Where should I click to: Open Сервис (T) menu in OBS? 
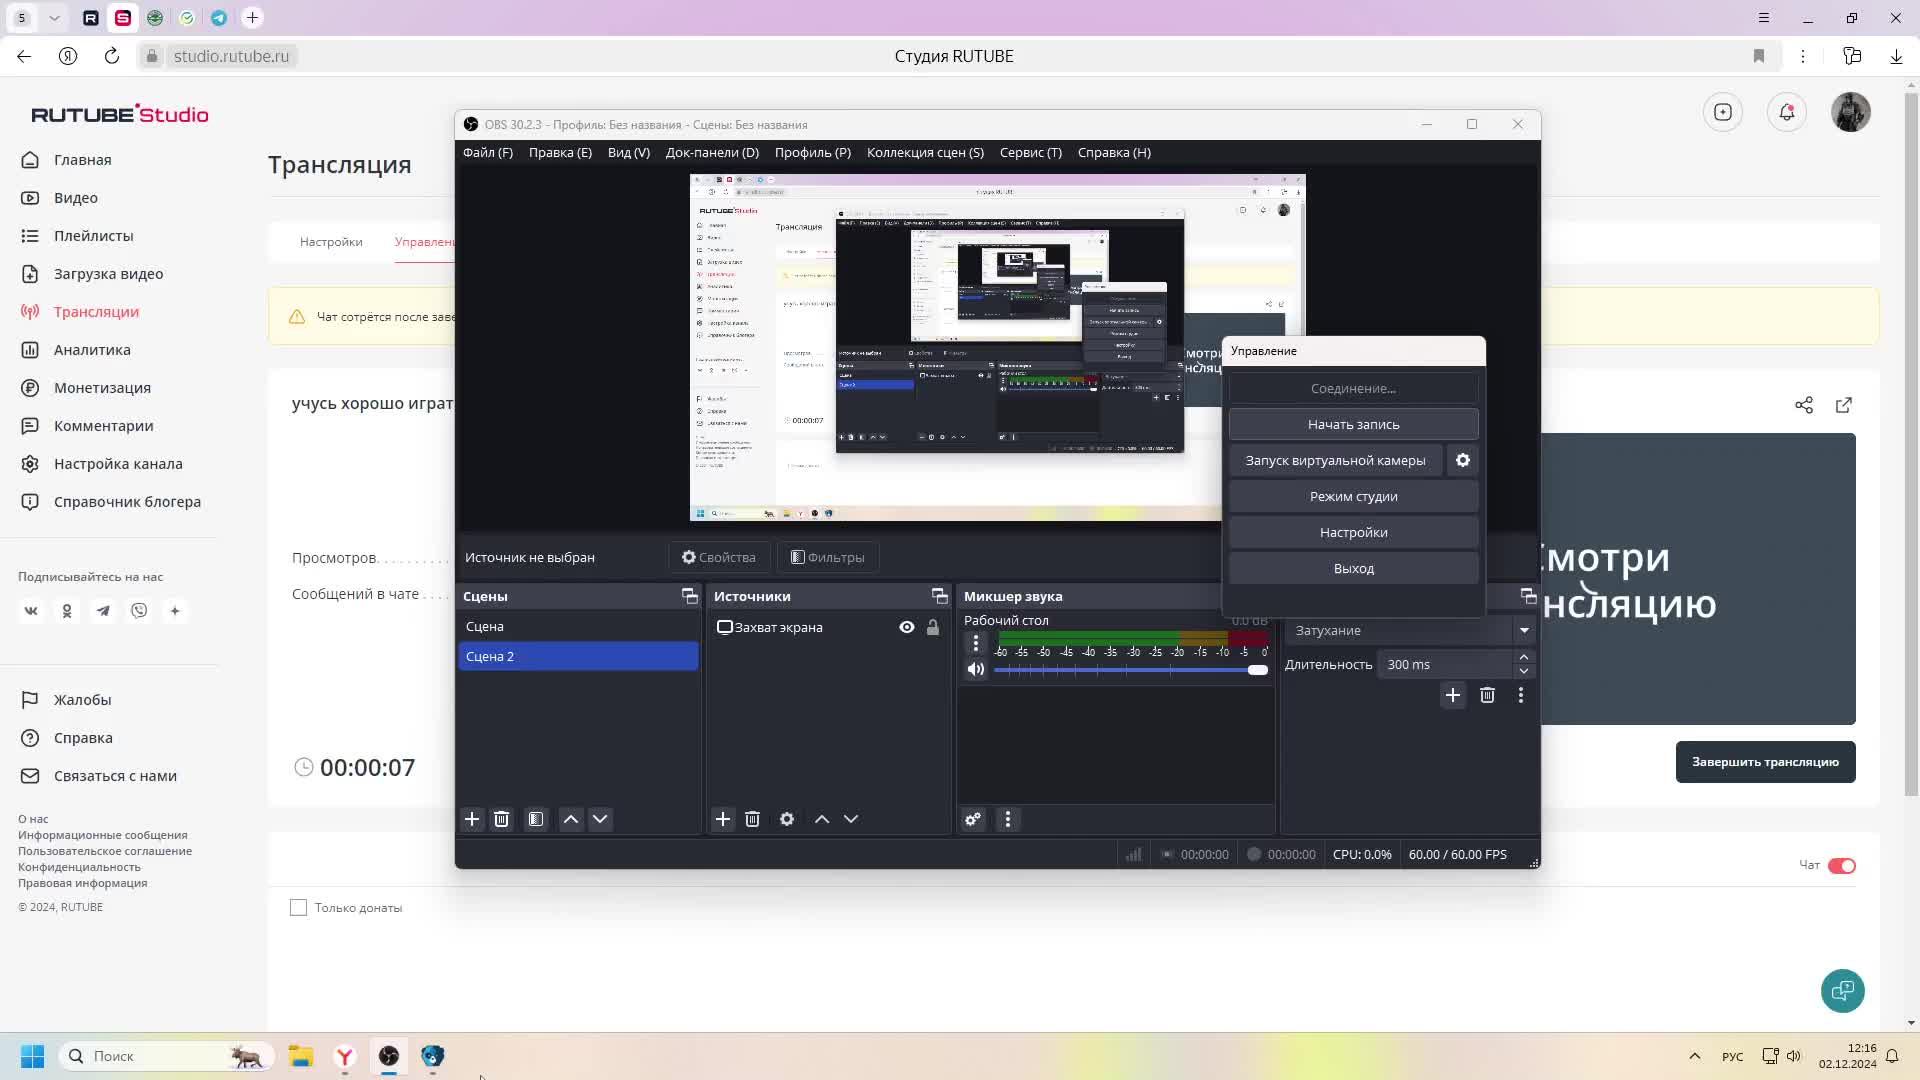[1031, 152]
